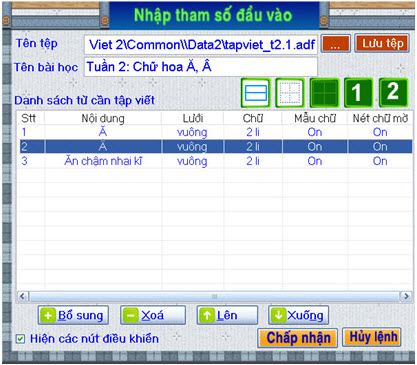Move row down with Xuống button
Image resolution: width=417 pixels, height=365 pixels.
pyautogui.click(x=298, y=315)
